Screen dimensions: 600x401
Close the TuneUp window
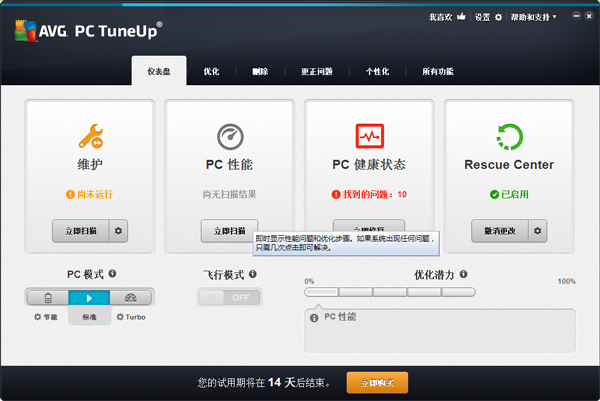tap(589, 16)
